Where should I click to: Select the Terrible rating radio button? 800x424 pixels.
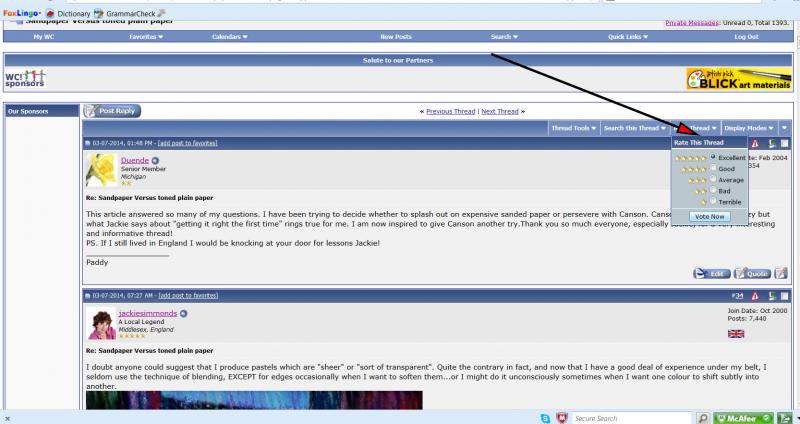713,201
